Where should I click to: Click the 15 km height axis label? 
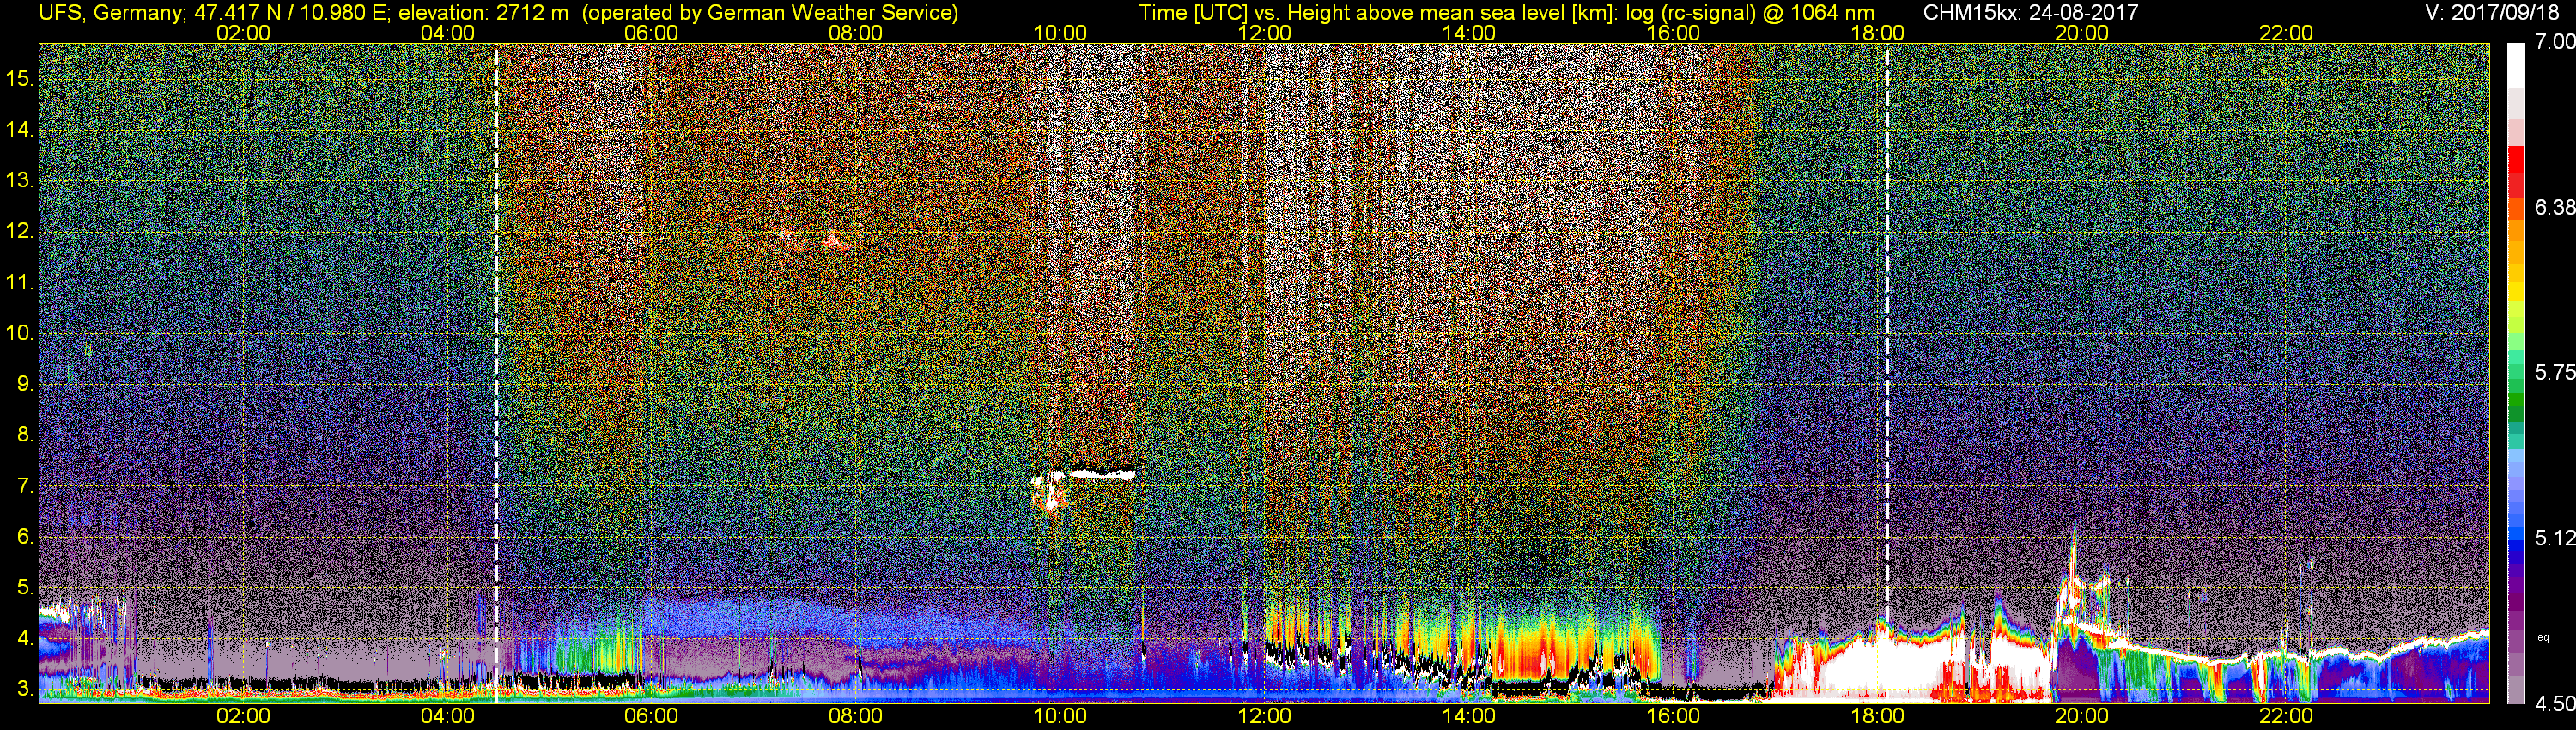tap(20, 79)
